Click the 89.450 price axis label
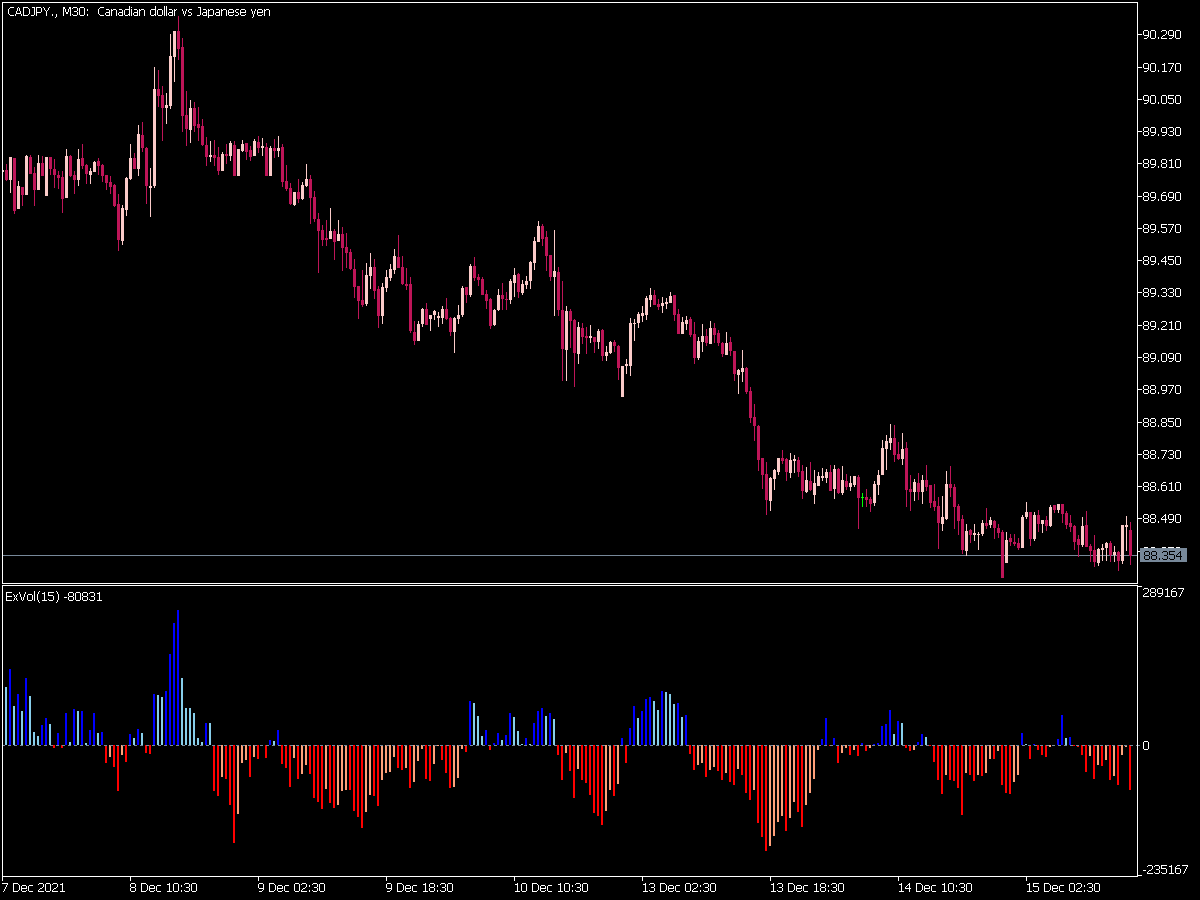The height and width of the screenshot is (900, 1200). coord(1162,261)
